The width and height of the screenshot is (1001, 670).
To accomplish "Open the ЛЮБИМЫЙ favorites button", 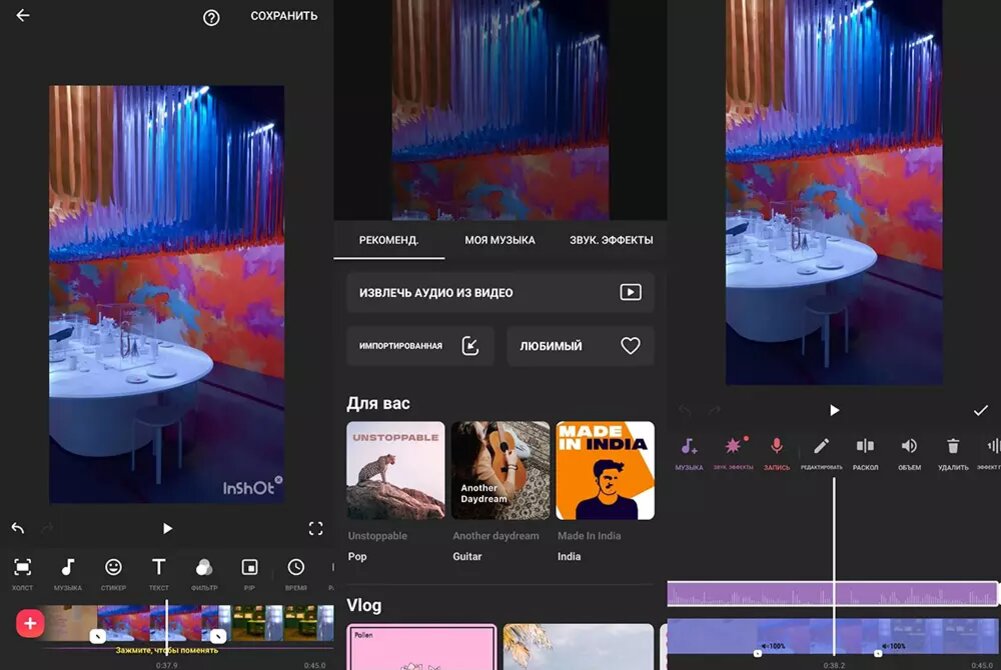I will pyautogui.click(x=581, y=346).
